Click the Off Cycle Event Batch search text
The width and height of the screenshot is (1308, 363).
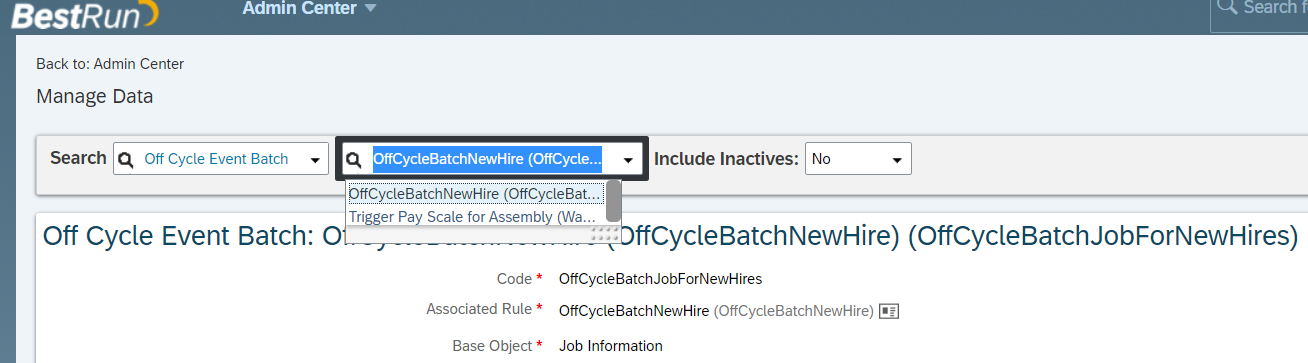(x=216, y=159)
